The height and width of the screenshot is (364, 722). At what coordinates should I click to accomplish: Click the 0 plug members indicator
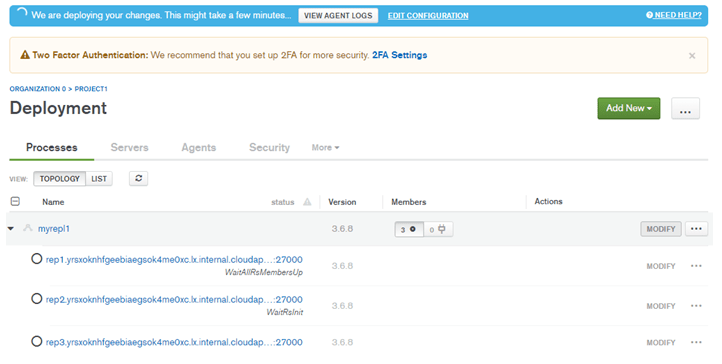click(438, 229)
